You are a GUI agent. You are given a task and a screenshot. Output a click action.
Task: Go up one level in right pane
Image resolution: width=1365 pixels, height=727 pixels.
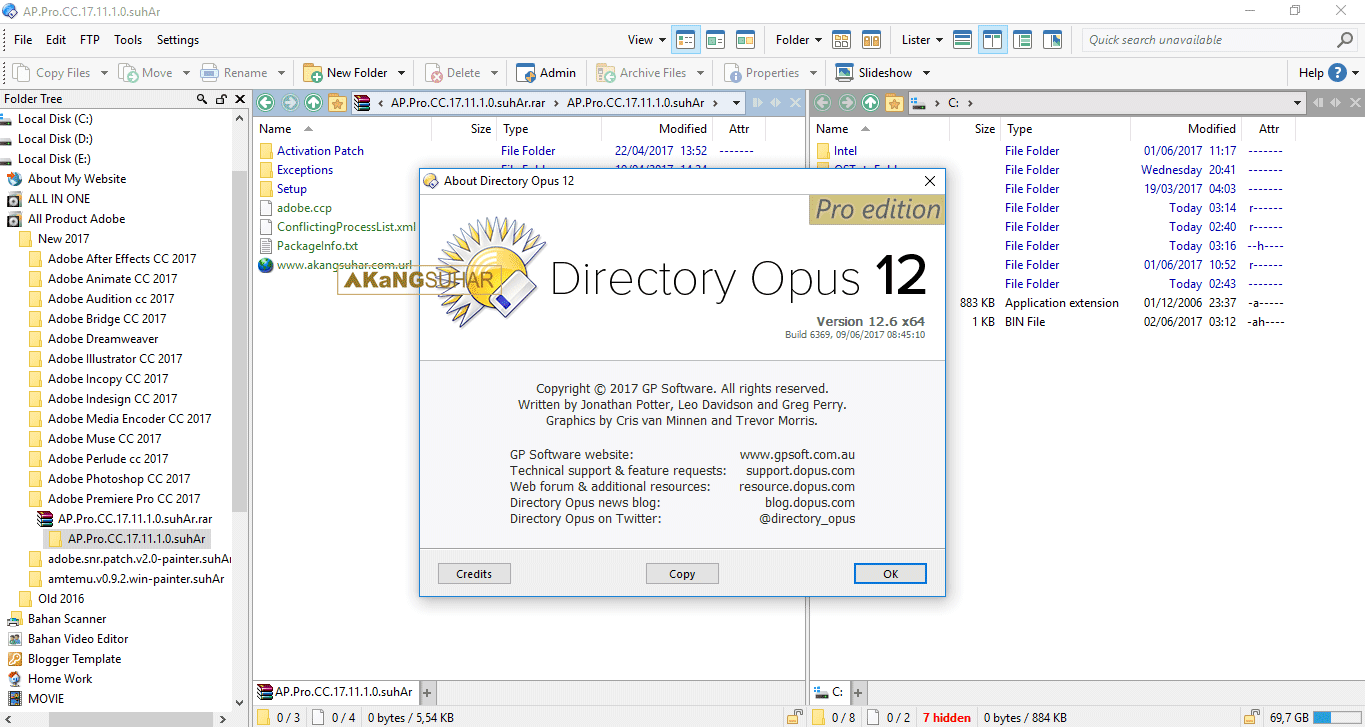[871, 102]
